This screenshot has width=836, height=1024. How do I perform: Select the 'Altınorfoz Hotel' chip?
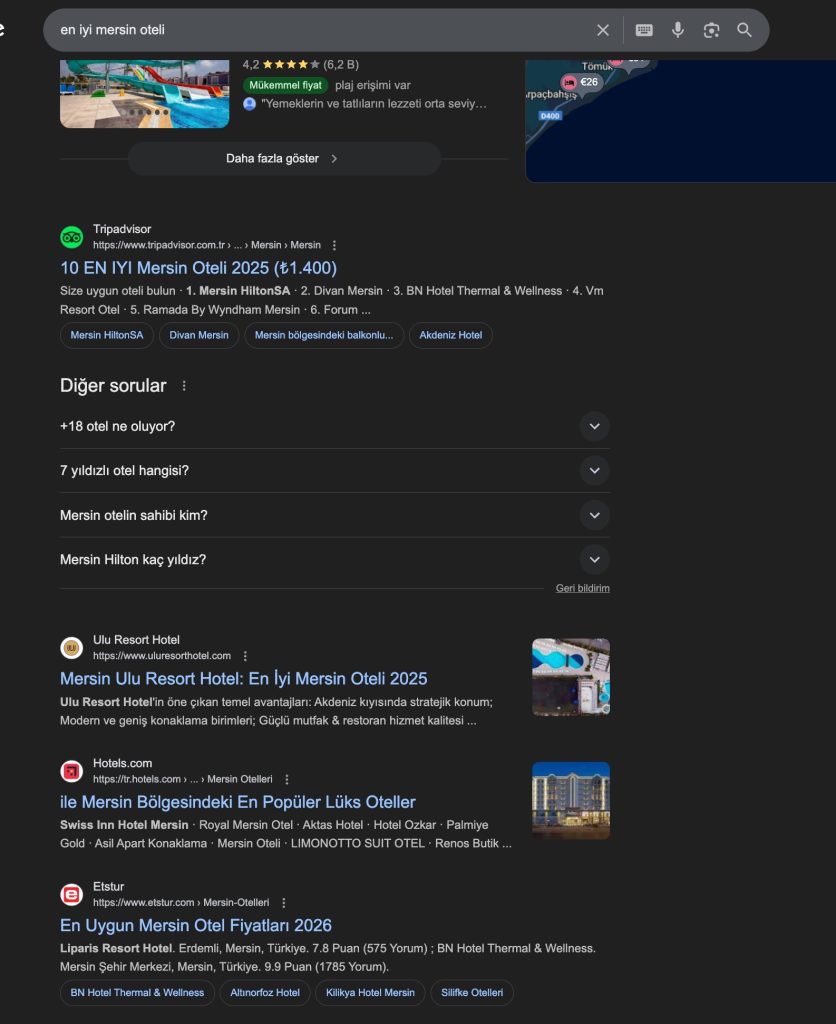tap(265, 993)
